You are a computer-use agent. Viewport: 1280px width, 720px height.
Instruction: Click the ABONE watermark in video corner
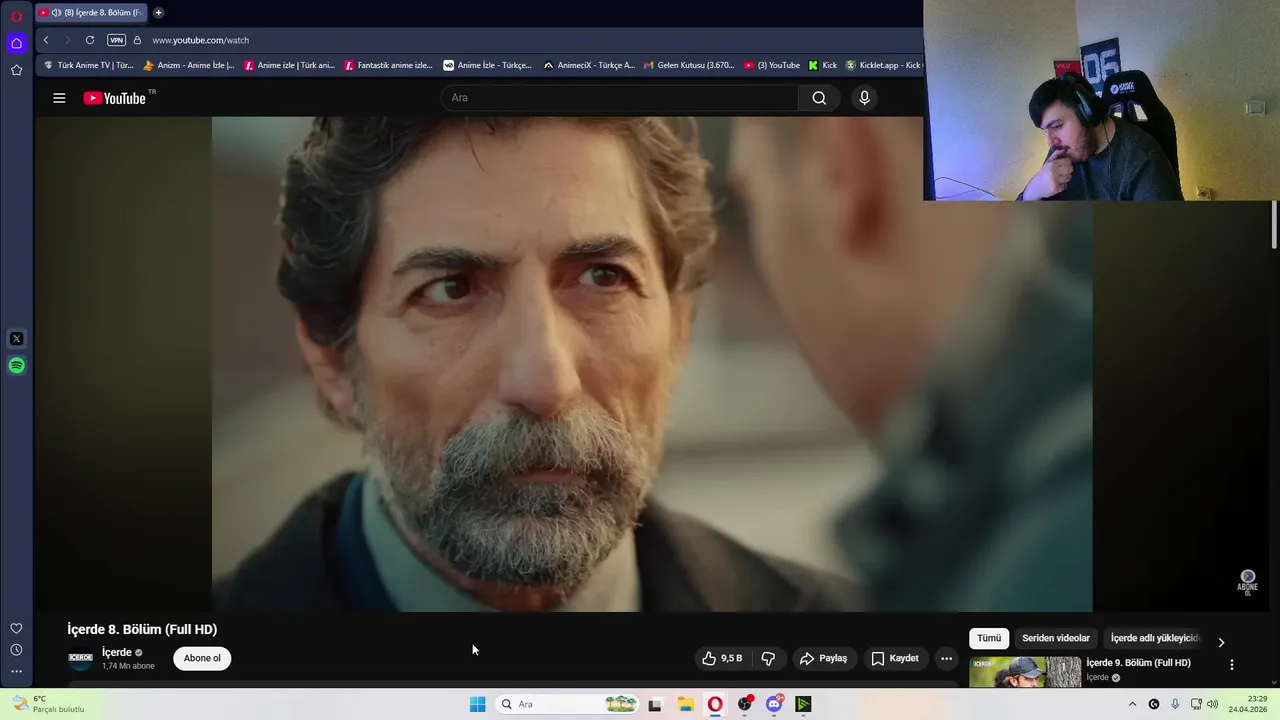[x=1247, y=581]
